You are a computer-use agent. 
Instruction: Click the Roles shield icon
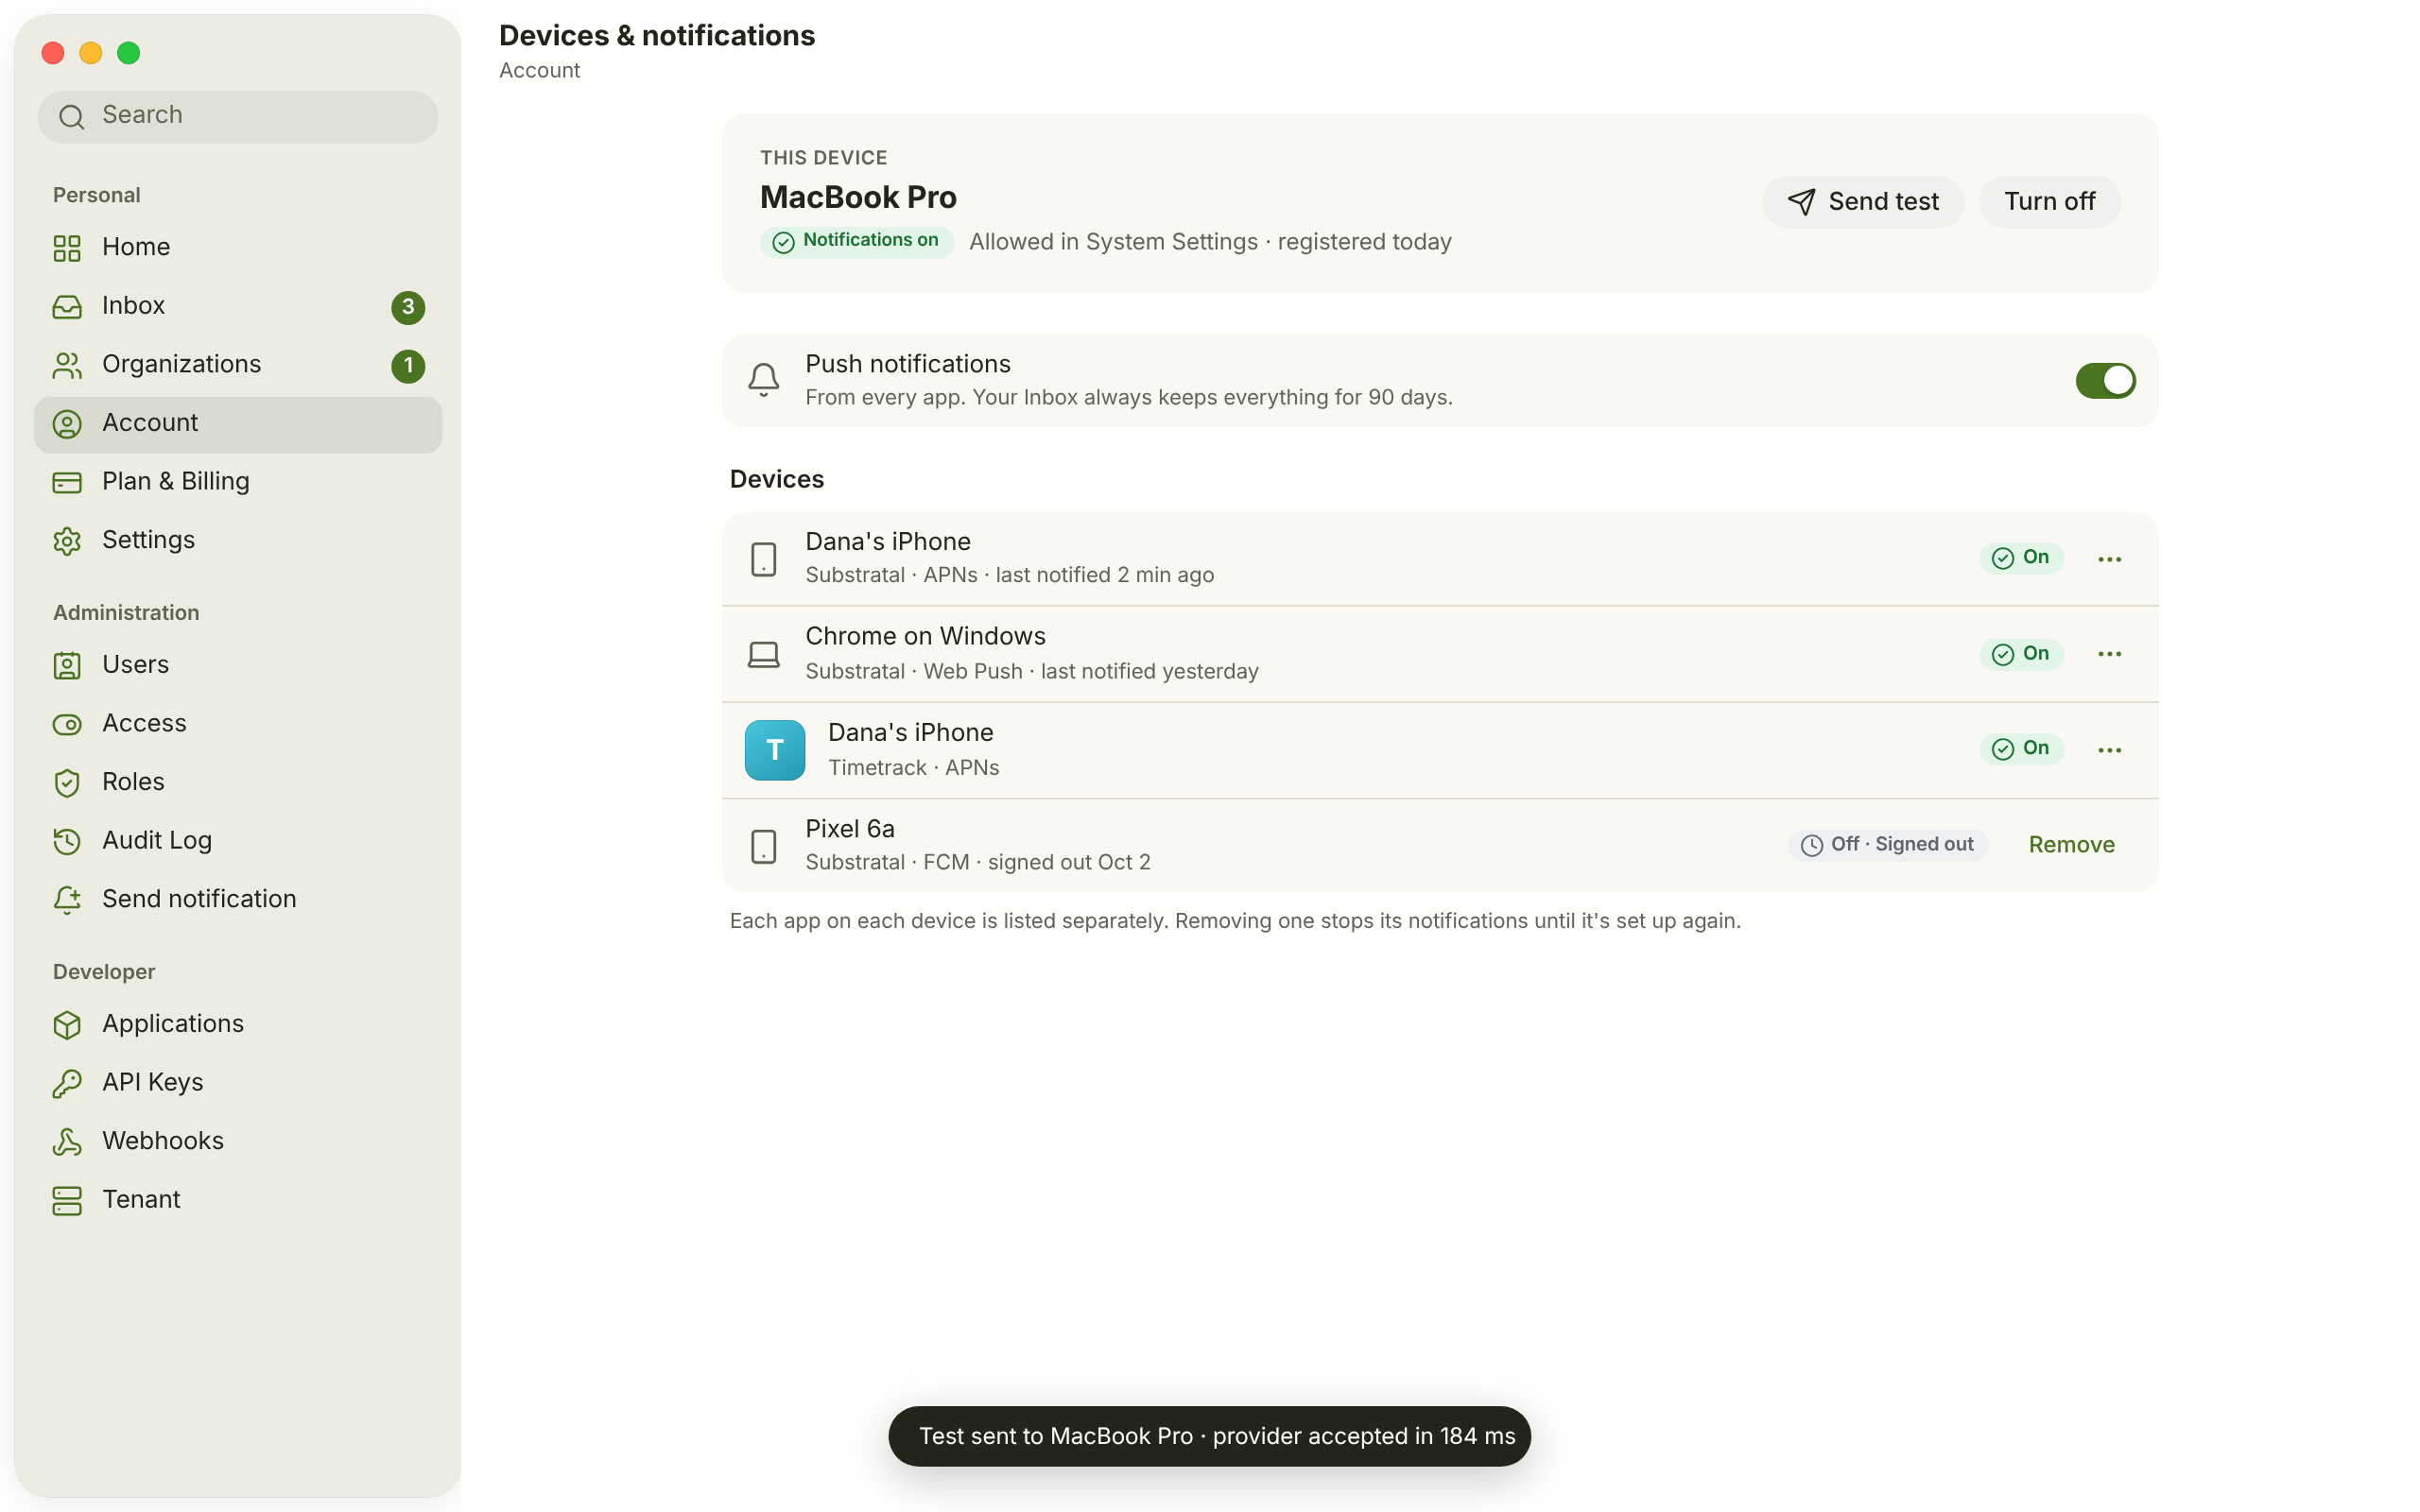click(67, 783)
